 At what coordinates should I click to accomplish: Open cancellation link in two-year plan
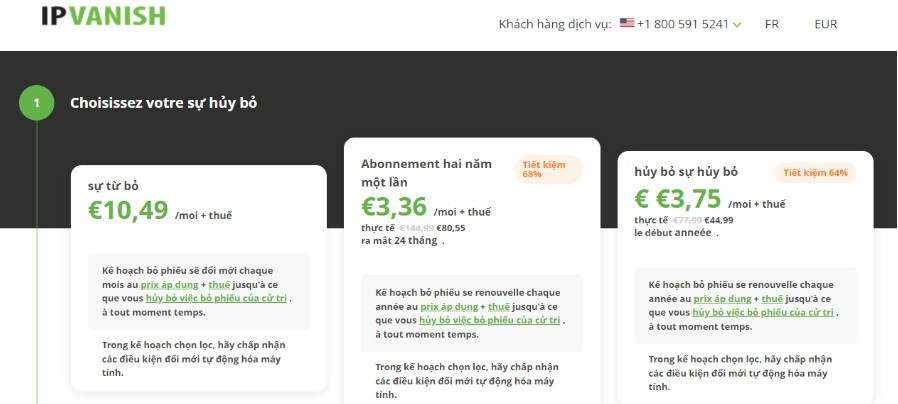(490, 320)
